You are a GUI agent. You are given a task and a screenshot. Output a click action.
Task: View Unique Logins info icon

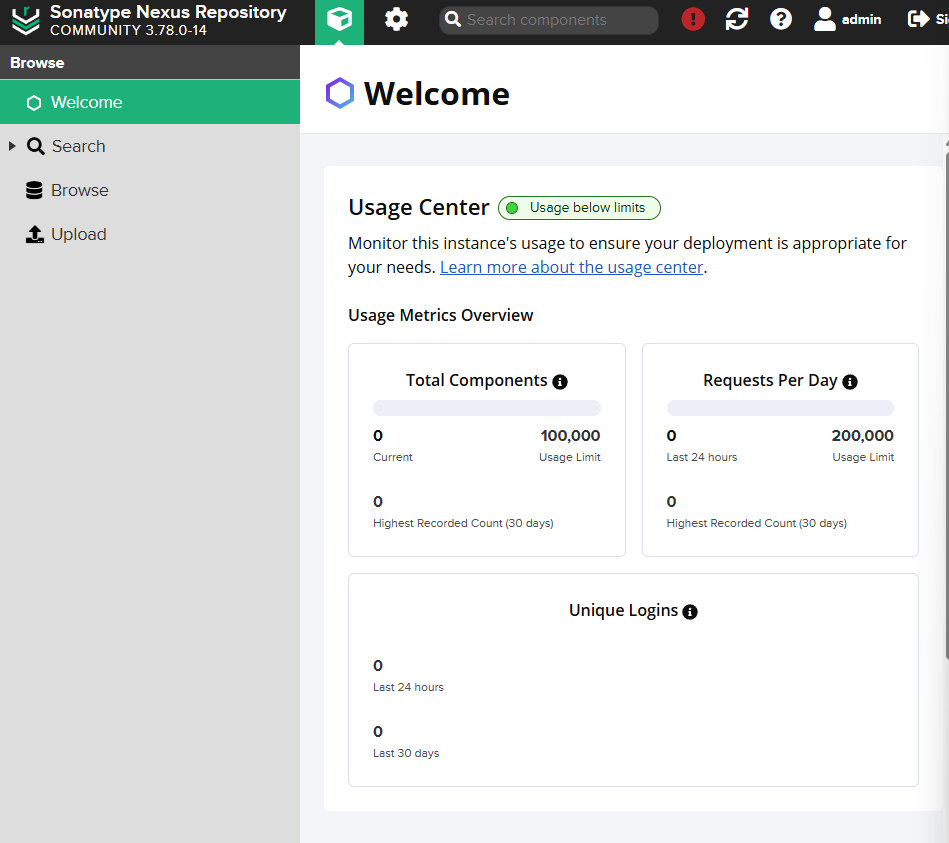tap(690, 611)
